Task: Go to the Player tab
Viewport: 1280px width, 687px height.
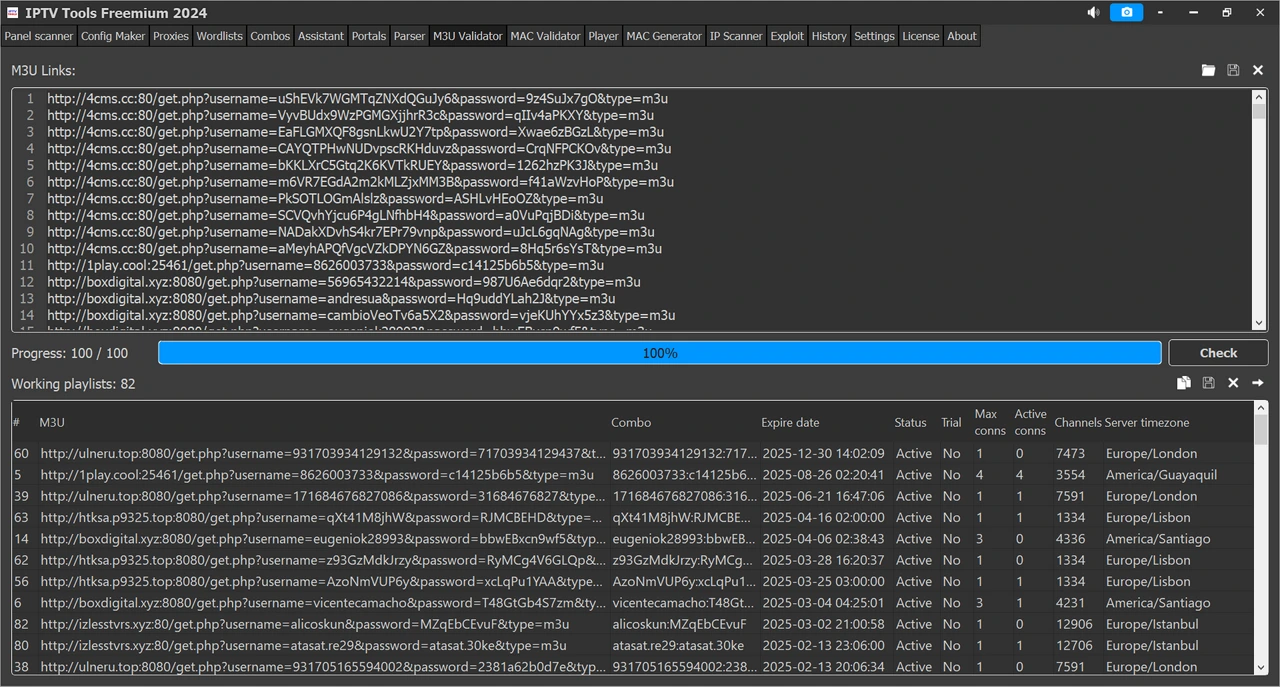Action: tap(603, 36)
